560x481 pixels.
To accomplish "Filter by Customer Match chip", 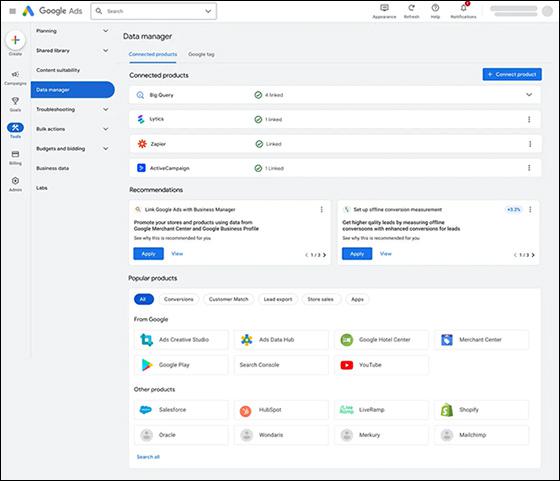I will pyautogui.click(x=229, y=299).
